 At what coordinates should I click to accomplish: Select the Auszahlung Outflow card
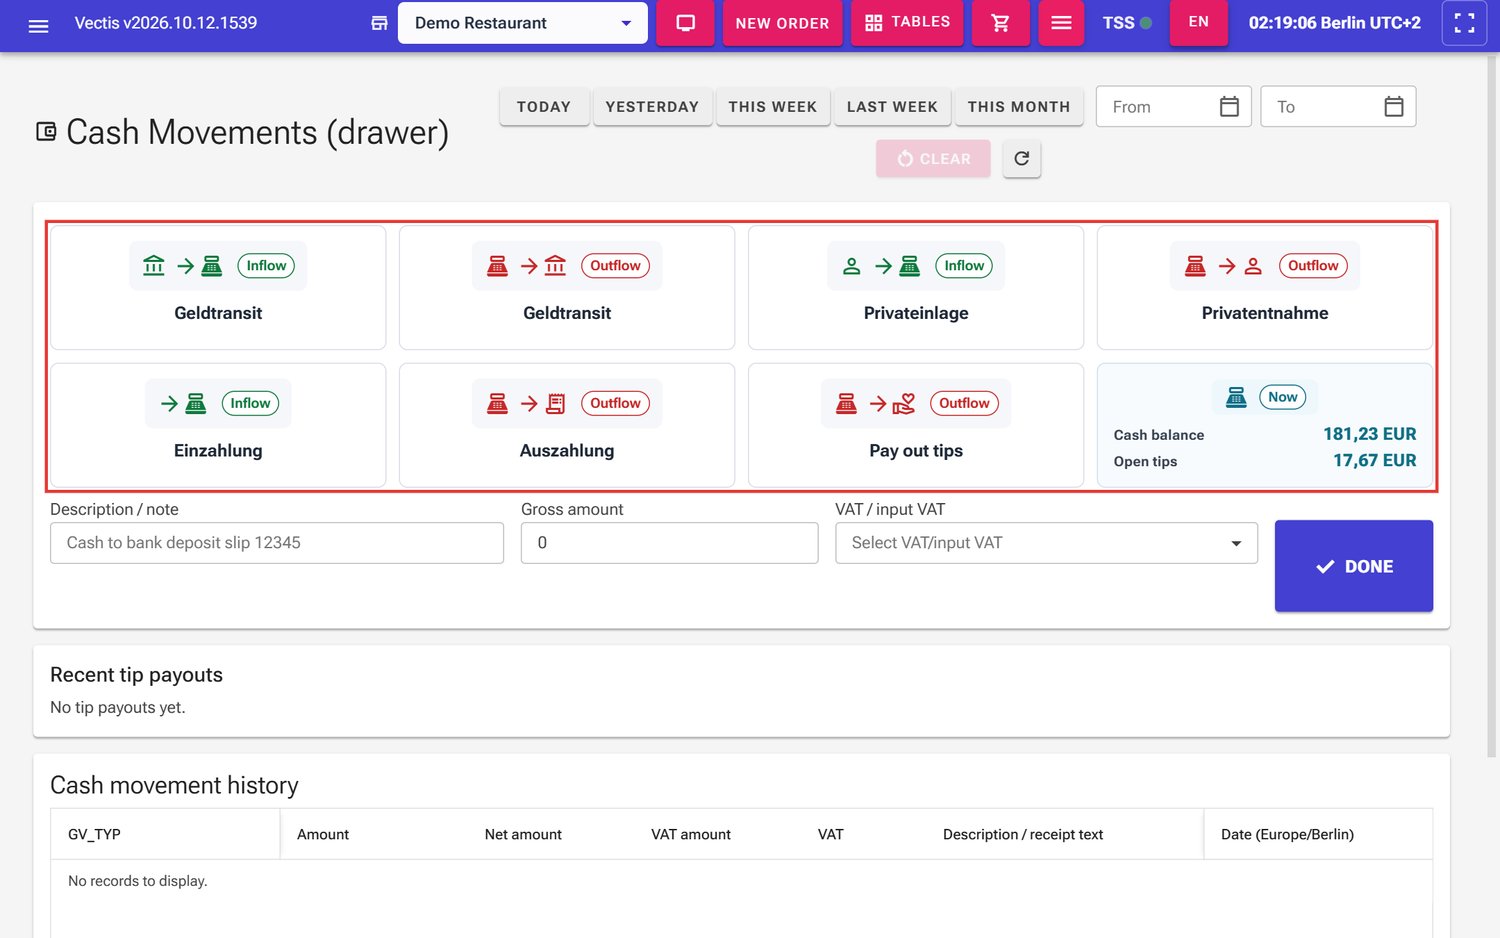(x=567, y=425)
